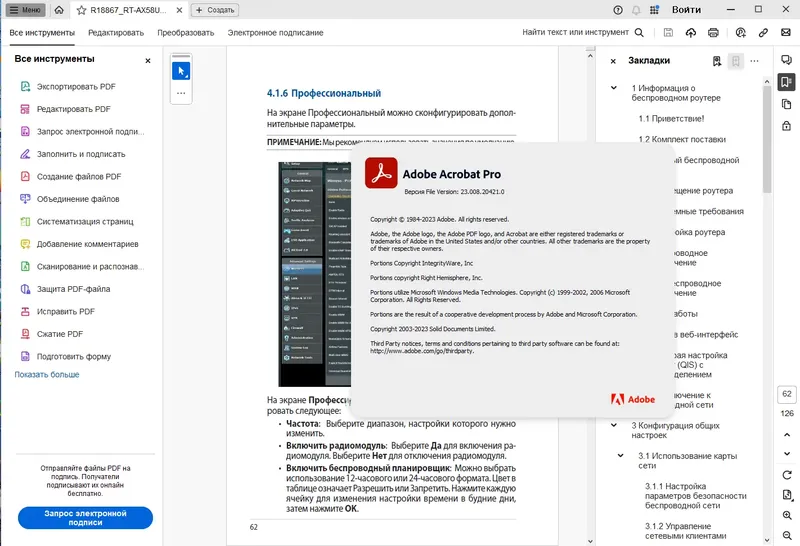Open the apps grid icon
This screenshot has height=546, width=800.
654,10
